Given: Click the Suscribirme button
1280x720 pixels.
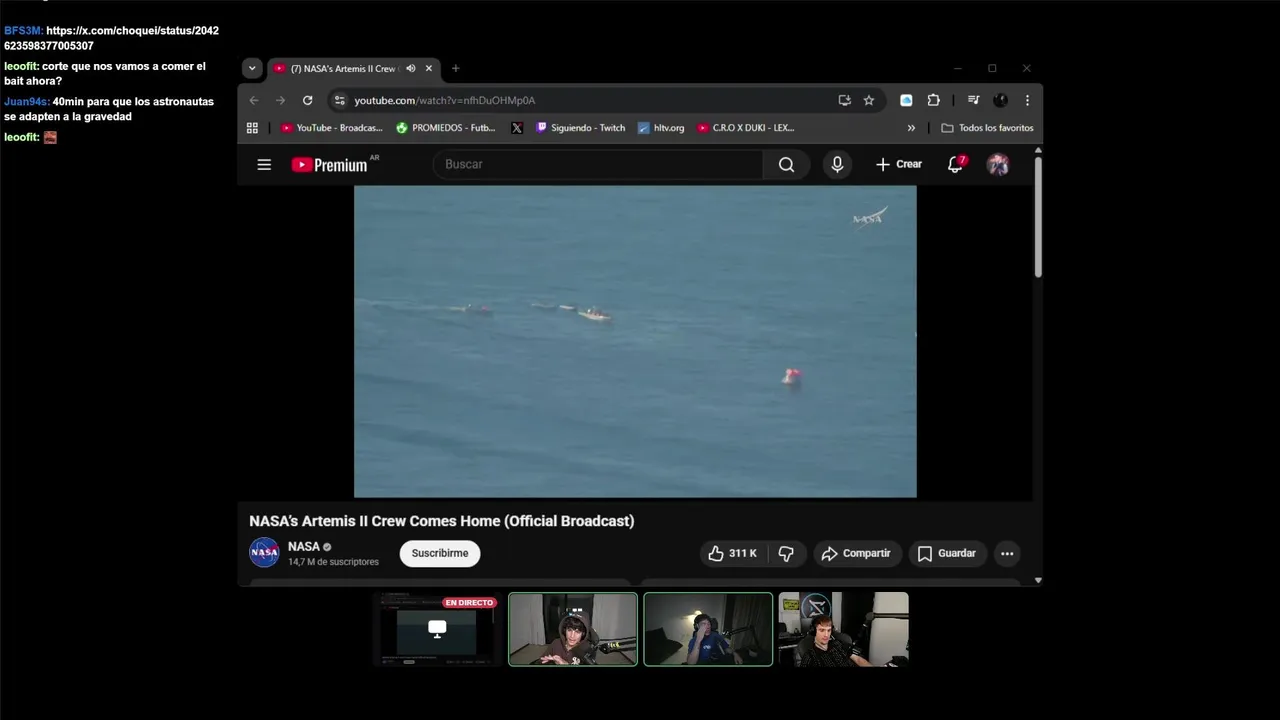Looking at the screenshot, I should coord(440,553).
